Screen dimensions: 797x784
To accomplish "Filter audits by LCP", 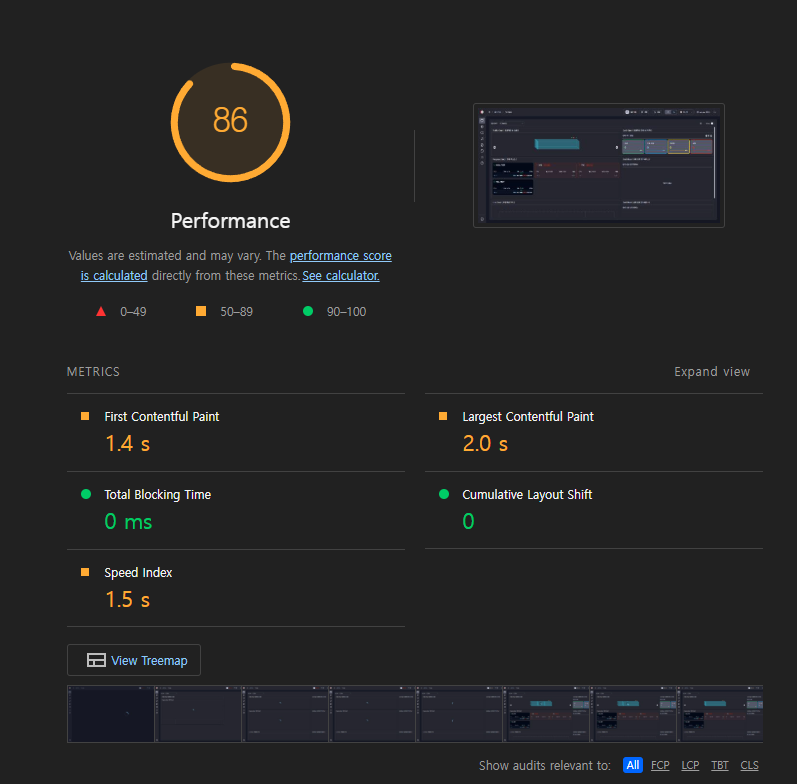I will point(690,765).
